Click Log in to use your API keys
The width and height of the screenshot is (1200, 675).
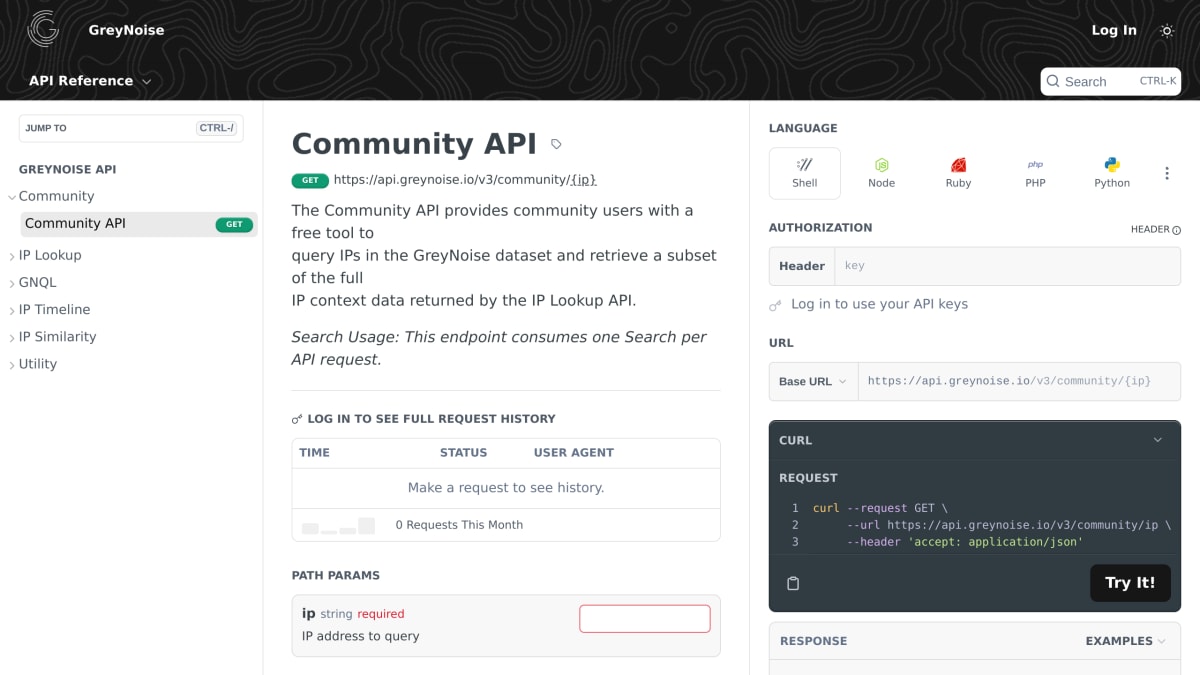(879, 304)
